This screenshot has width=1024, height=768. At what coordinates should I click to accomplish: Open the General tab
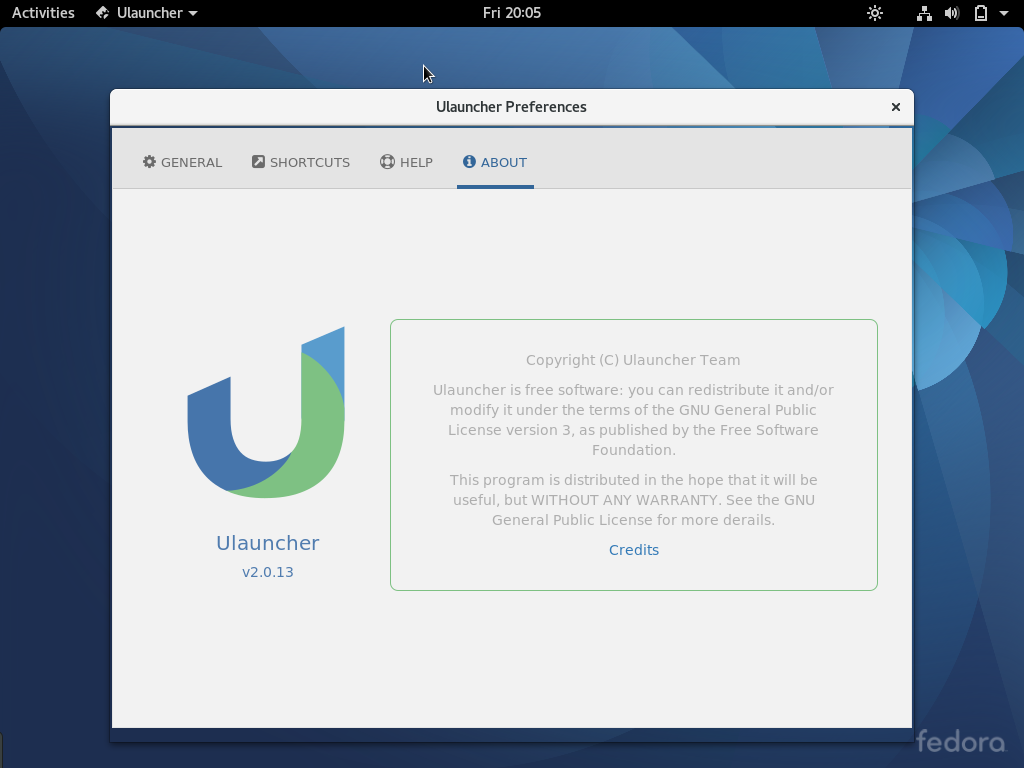point(182,162)
